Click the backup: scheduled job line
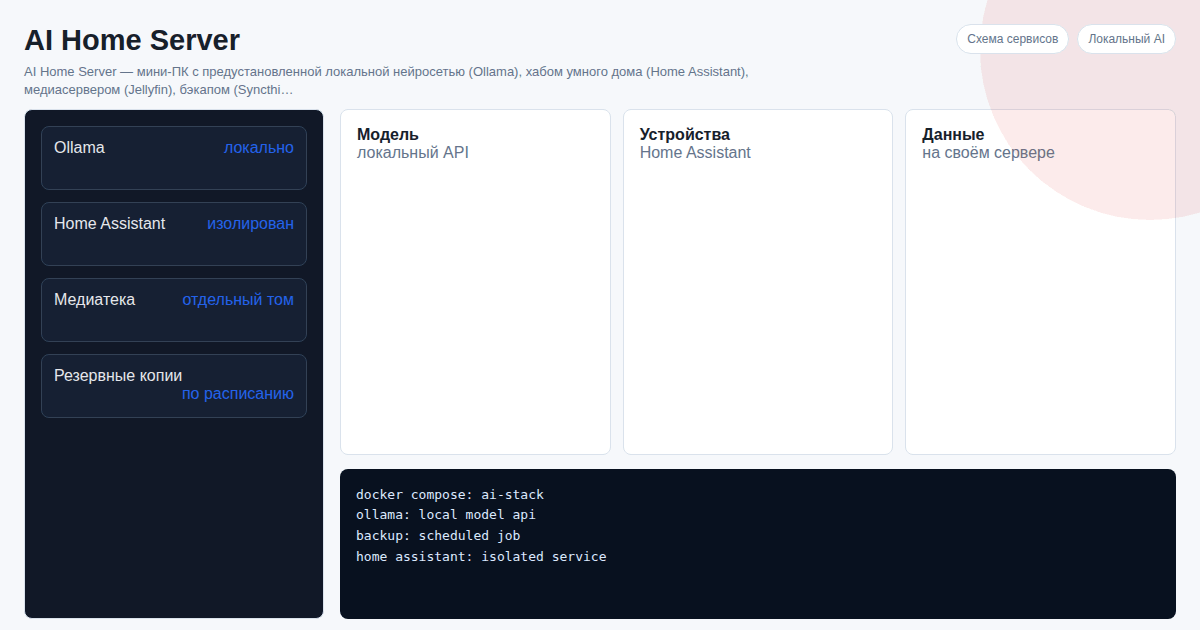Image resolution: width=1200 pixels, height=630 pixels. pyautogui.click(x=438, y=536)
